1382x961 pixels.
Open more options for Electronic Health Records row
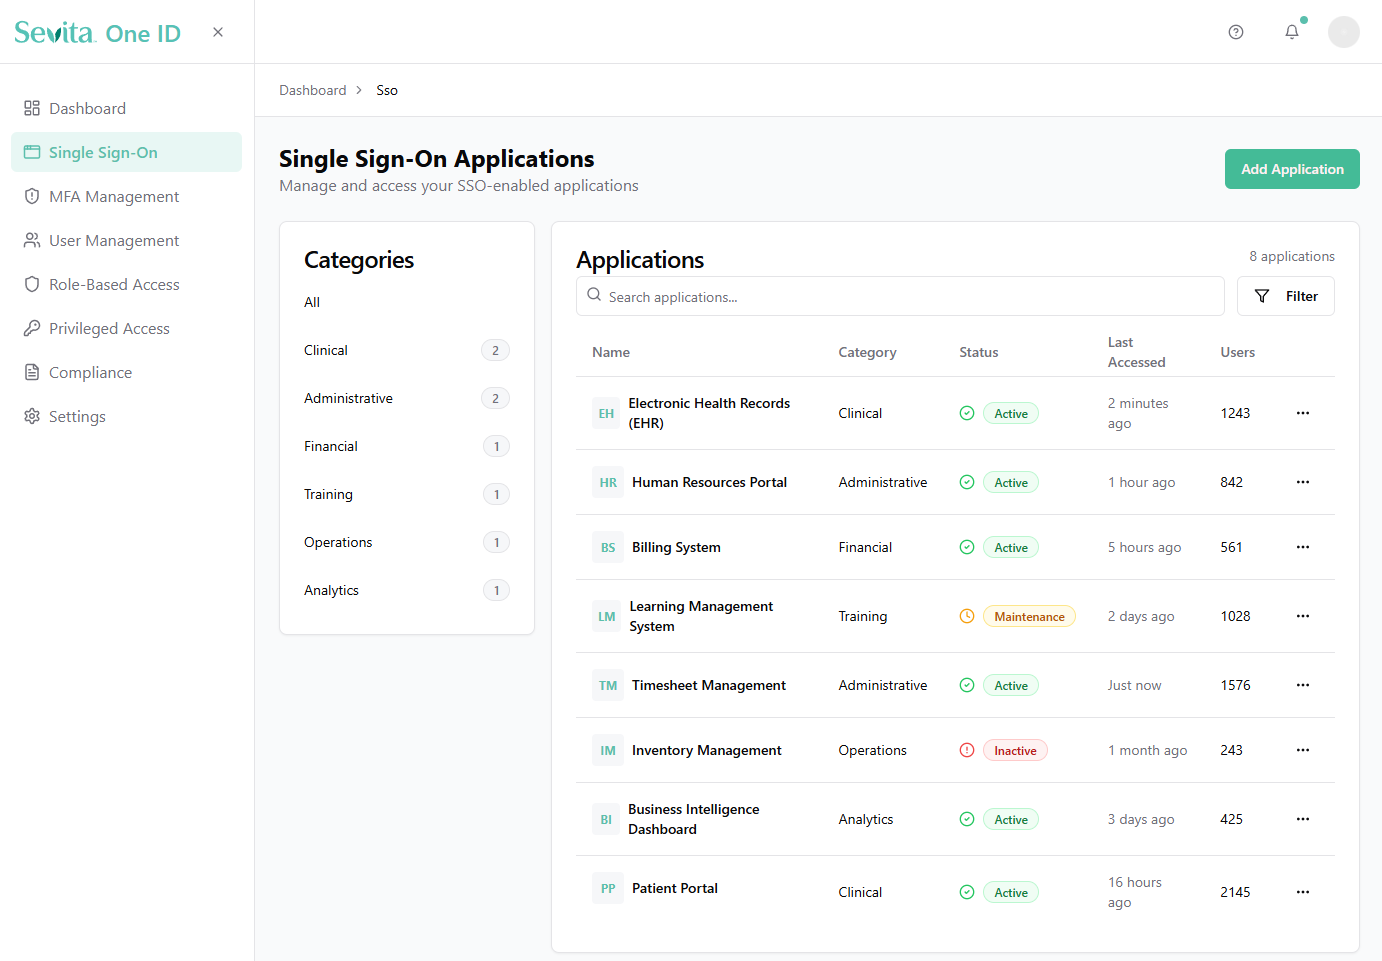(1303, 413)
